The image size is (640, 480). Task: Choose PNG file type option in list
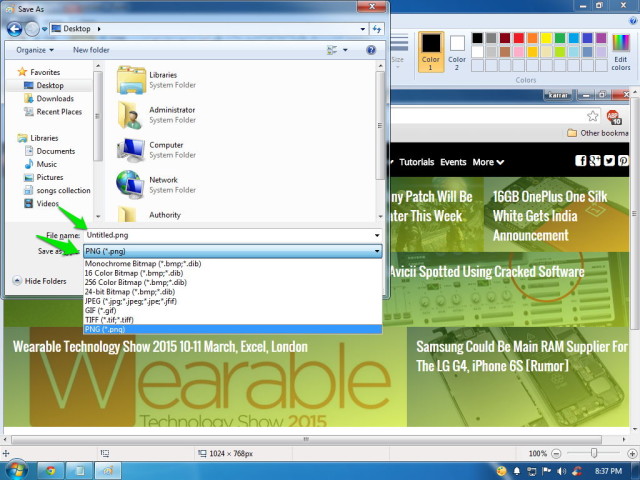(x=233, y=329)
